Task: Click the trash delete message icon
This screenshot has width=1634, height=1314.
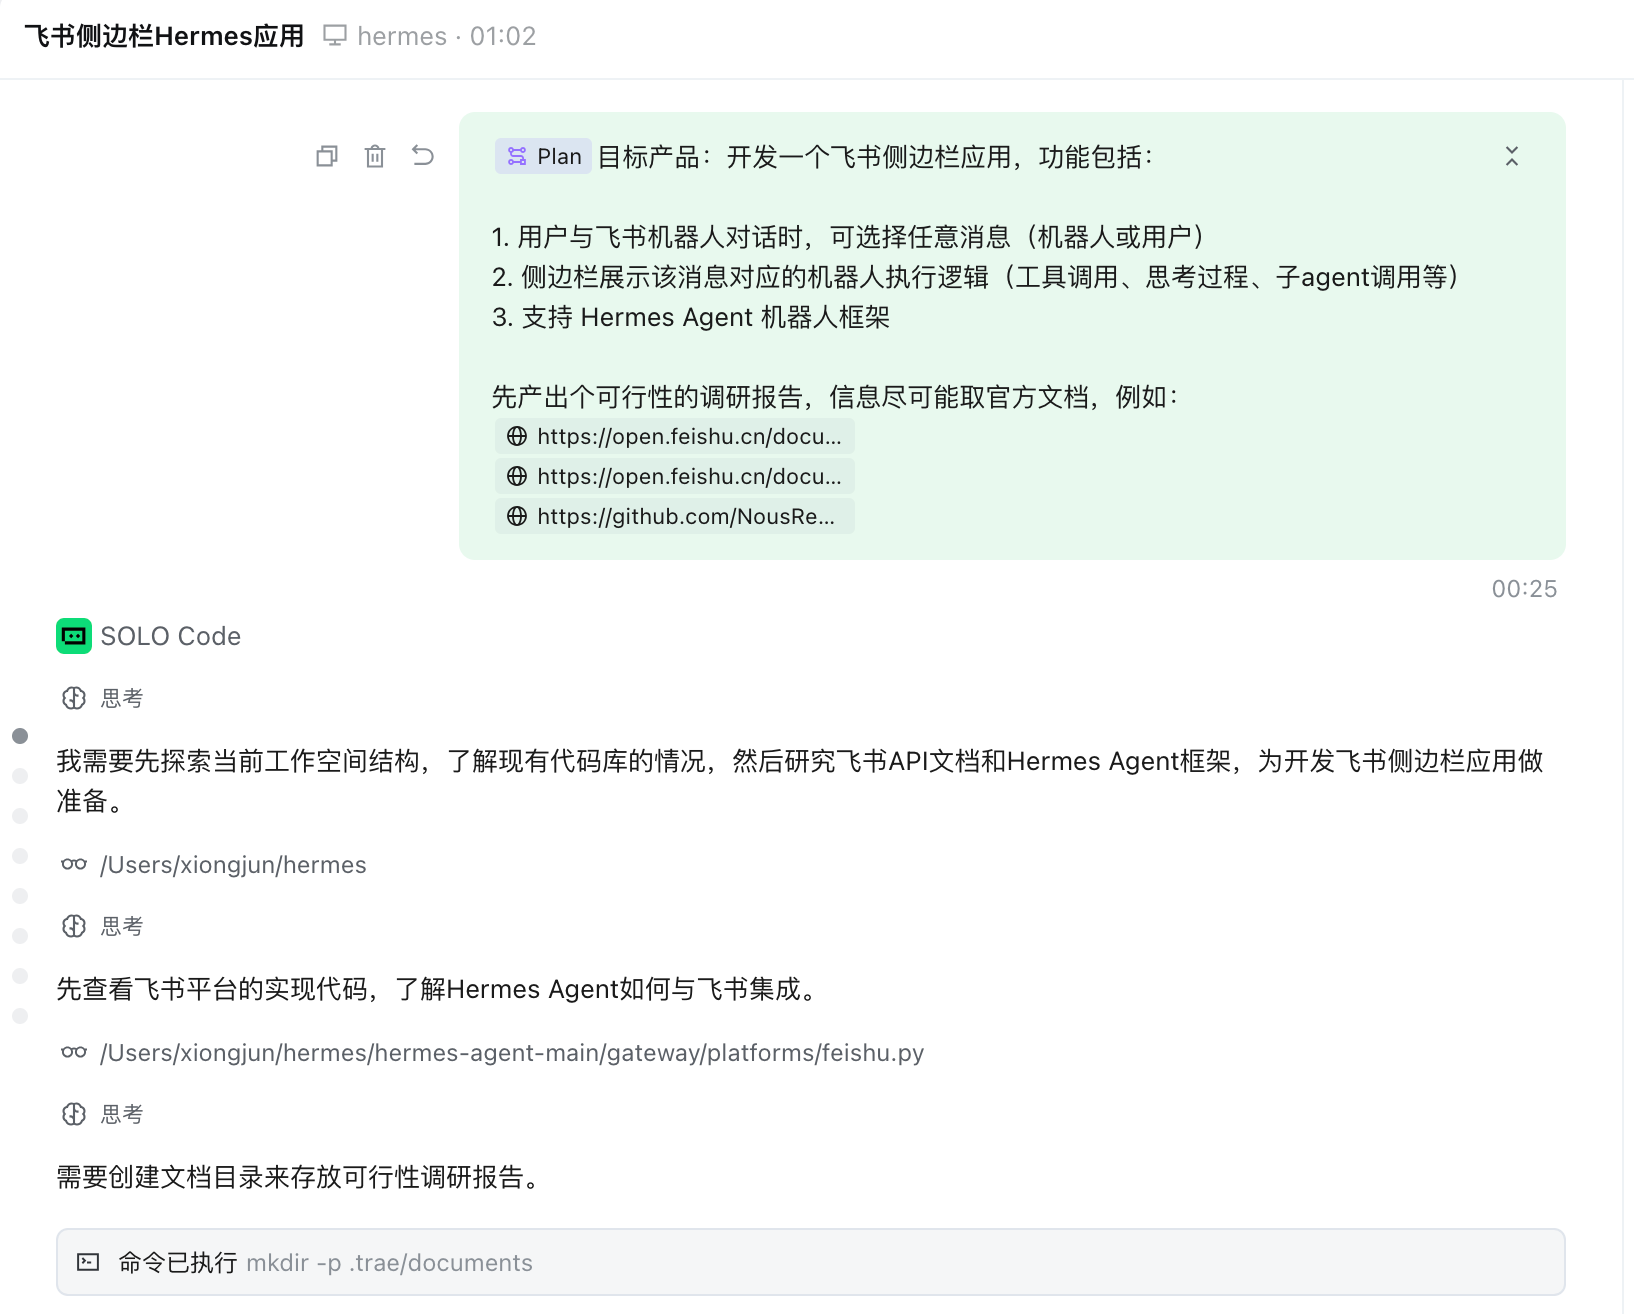Action: (375, 156)
